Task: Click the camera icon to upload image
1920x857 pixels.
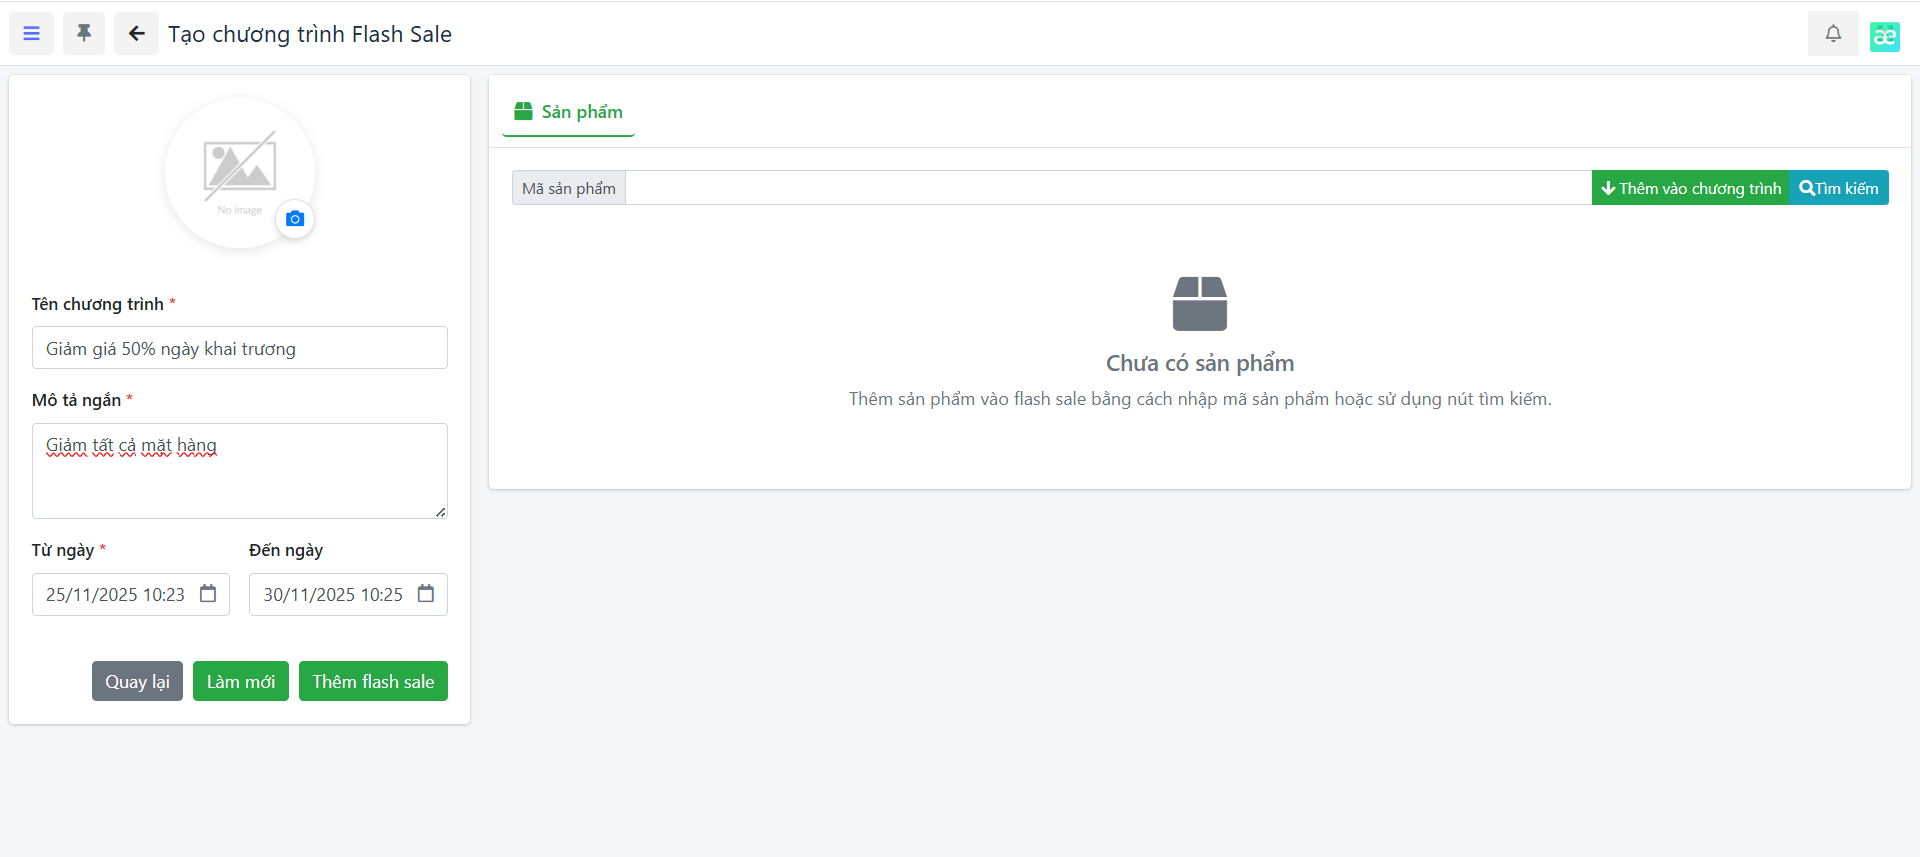Action: 295,219
